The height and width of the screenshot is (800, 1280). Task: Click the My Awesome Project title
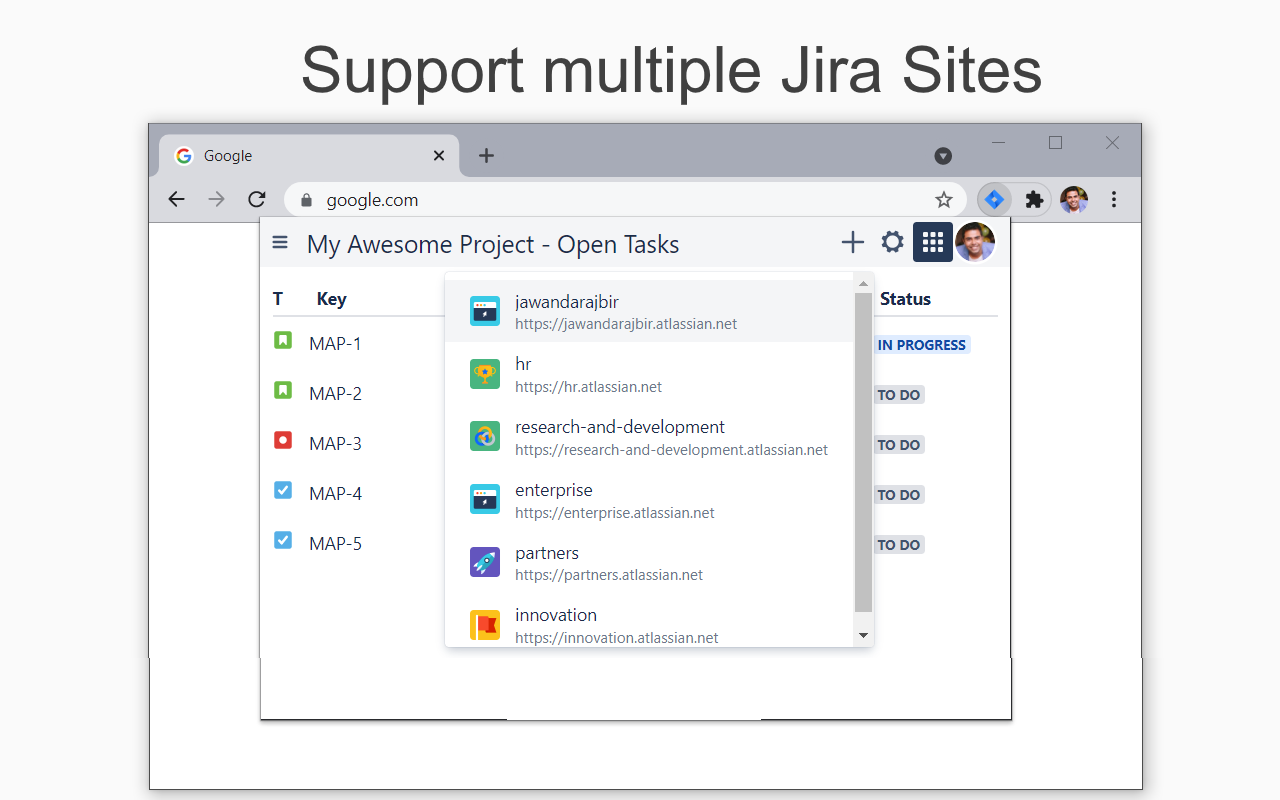click(x=493, y=244)
